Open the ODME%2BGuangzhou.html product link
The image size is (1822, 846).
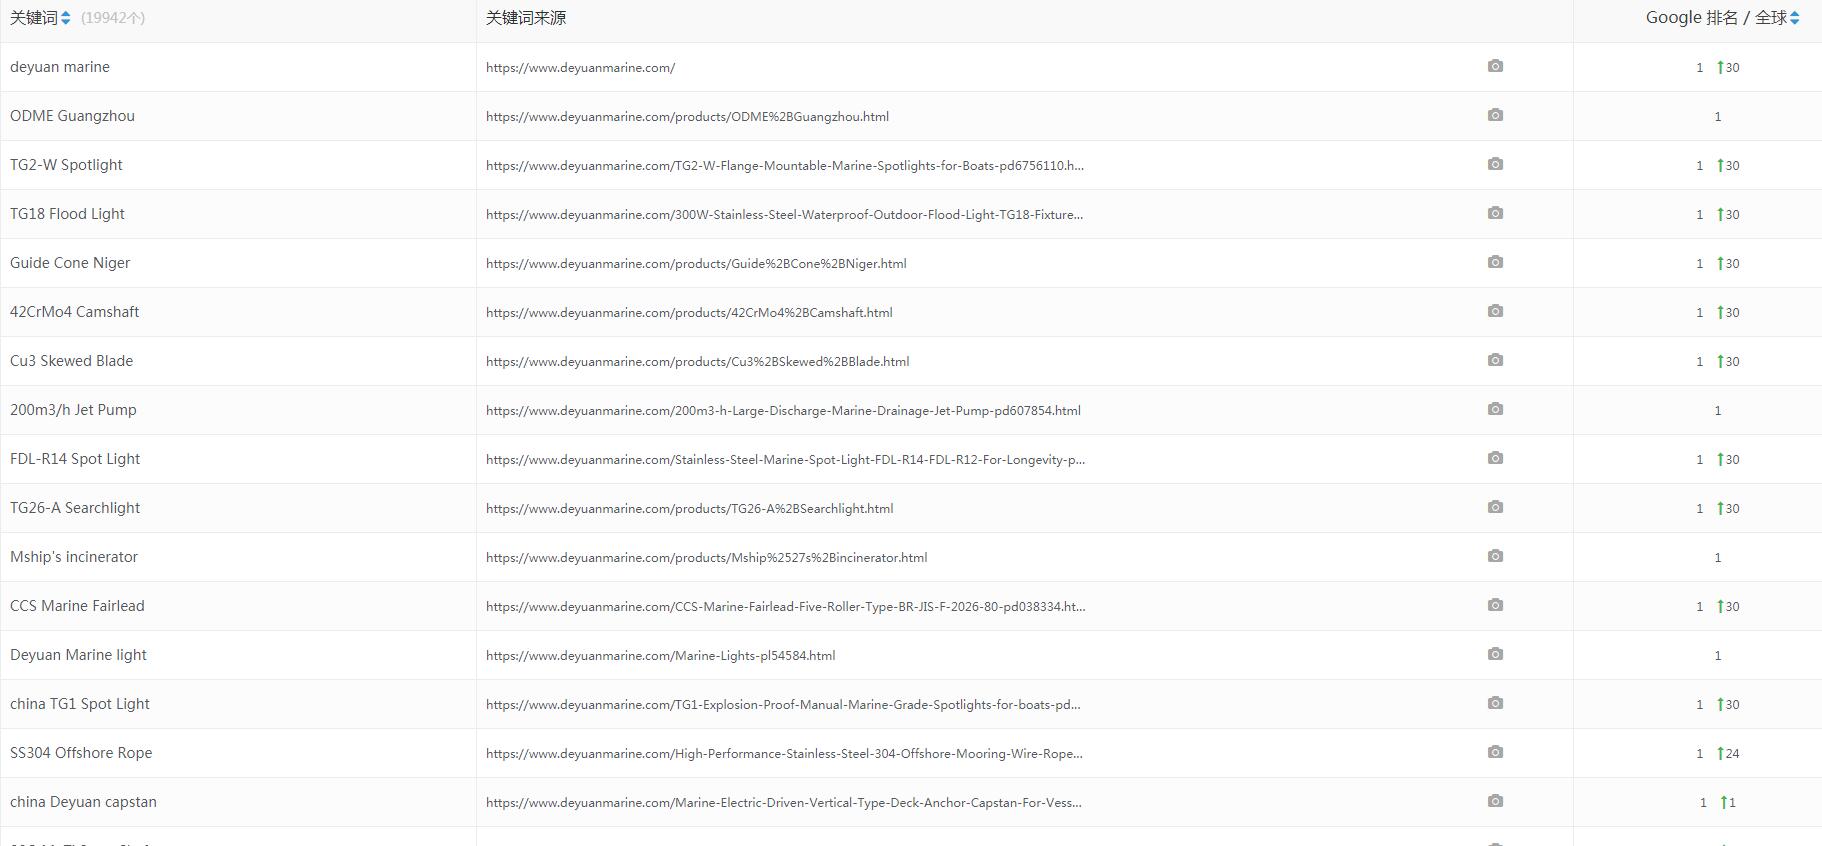(x=687, y=117)
